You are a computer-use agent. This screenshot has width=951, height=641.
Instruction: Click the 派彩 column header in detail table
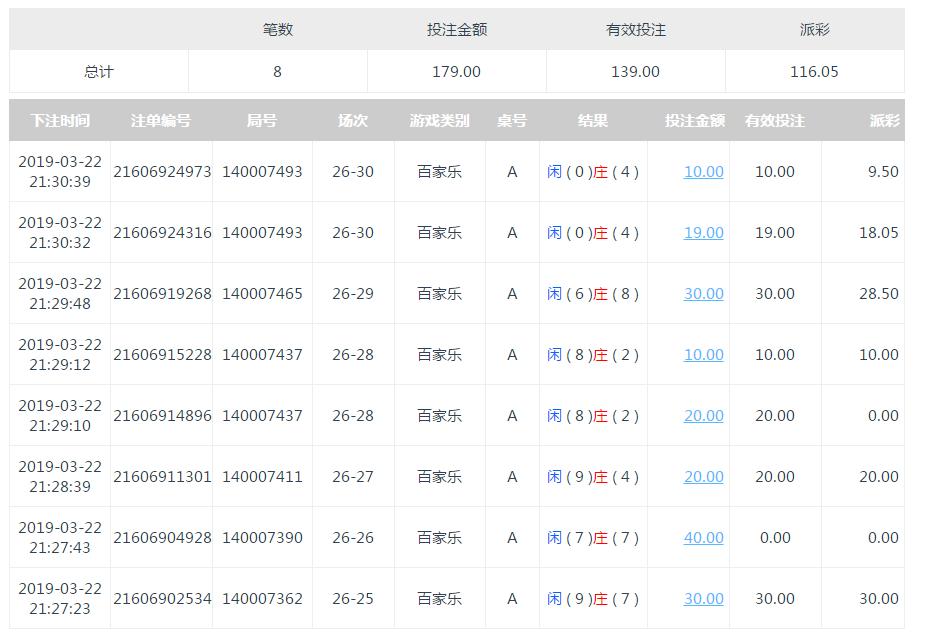coord(885,121)
